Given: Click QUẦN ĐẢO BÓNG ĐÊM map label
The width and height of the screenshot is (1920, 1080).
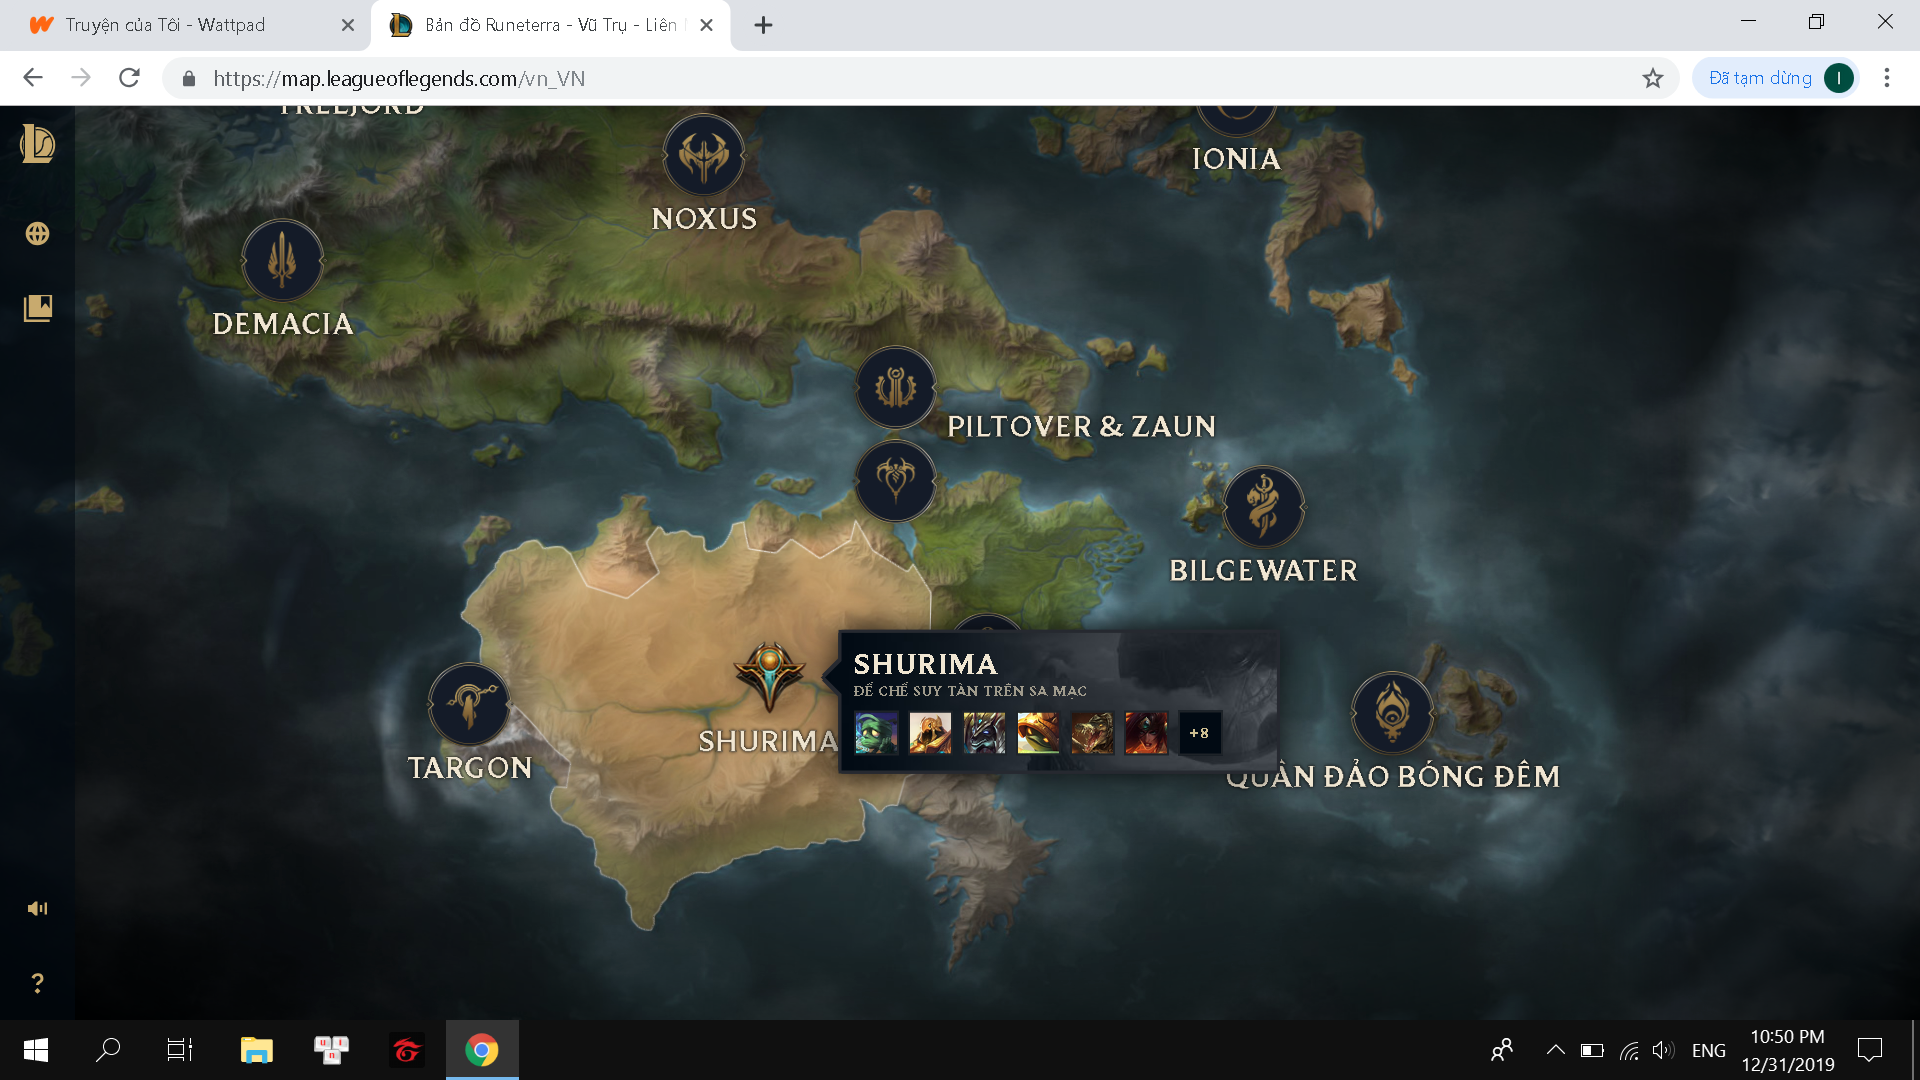Looking at the screenshot, I should (x=1393, y=777).
